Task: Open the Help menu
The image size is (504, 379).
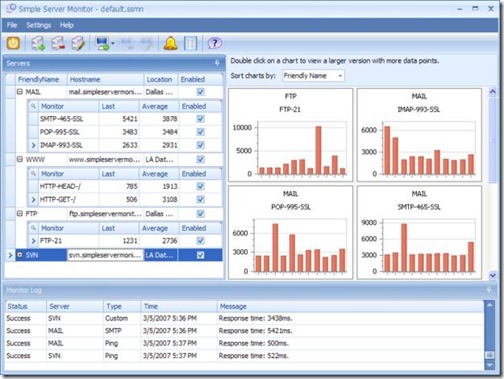Action: click(67, 25)
